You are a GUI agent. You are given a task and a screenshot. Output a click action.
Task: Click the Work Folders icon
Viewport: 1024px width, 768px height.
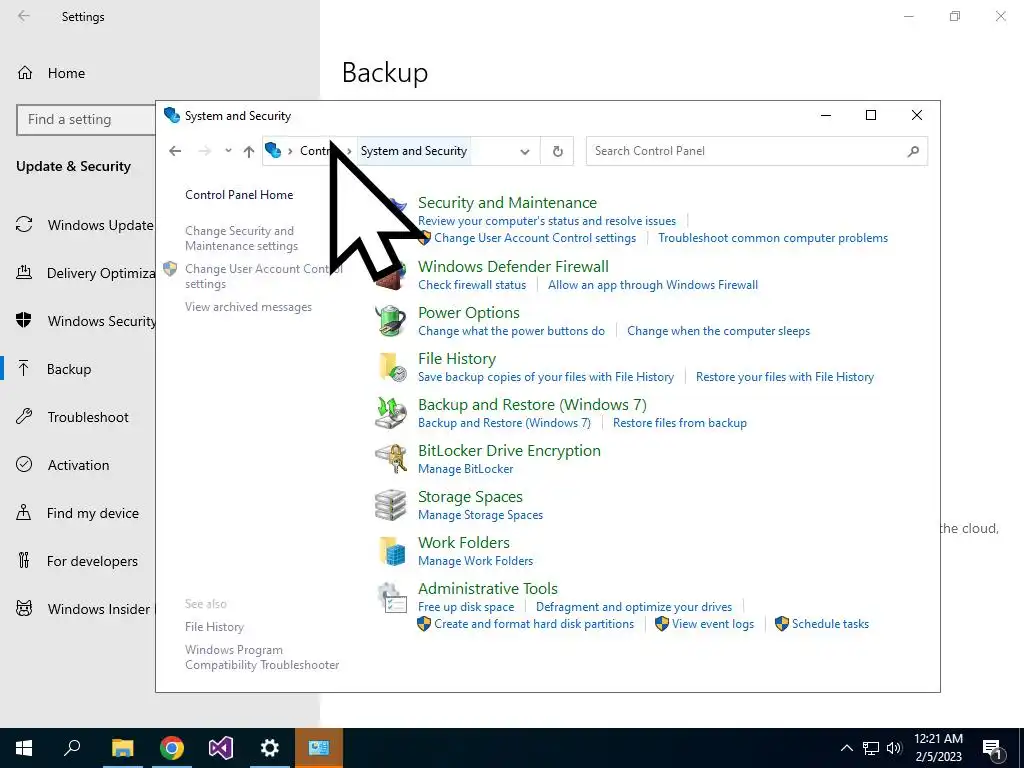click(x=392, y=551)
